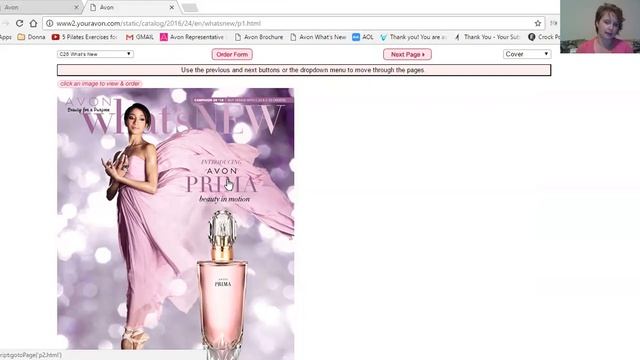Open Avon What's New bookmark

(x=318, y=37)
